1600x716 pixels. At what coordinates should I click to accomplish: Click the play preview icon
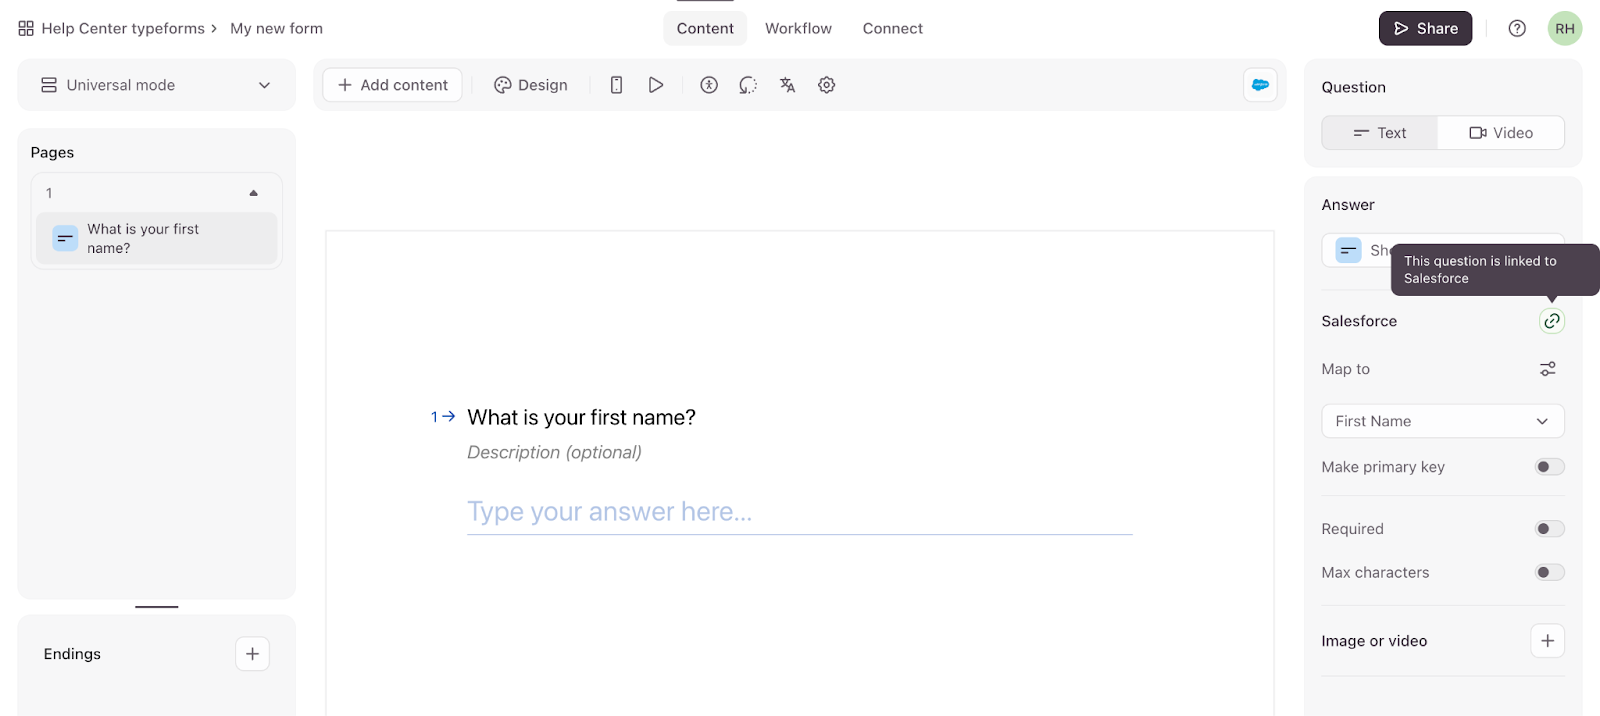[x=656, y=85]
